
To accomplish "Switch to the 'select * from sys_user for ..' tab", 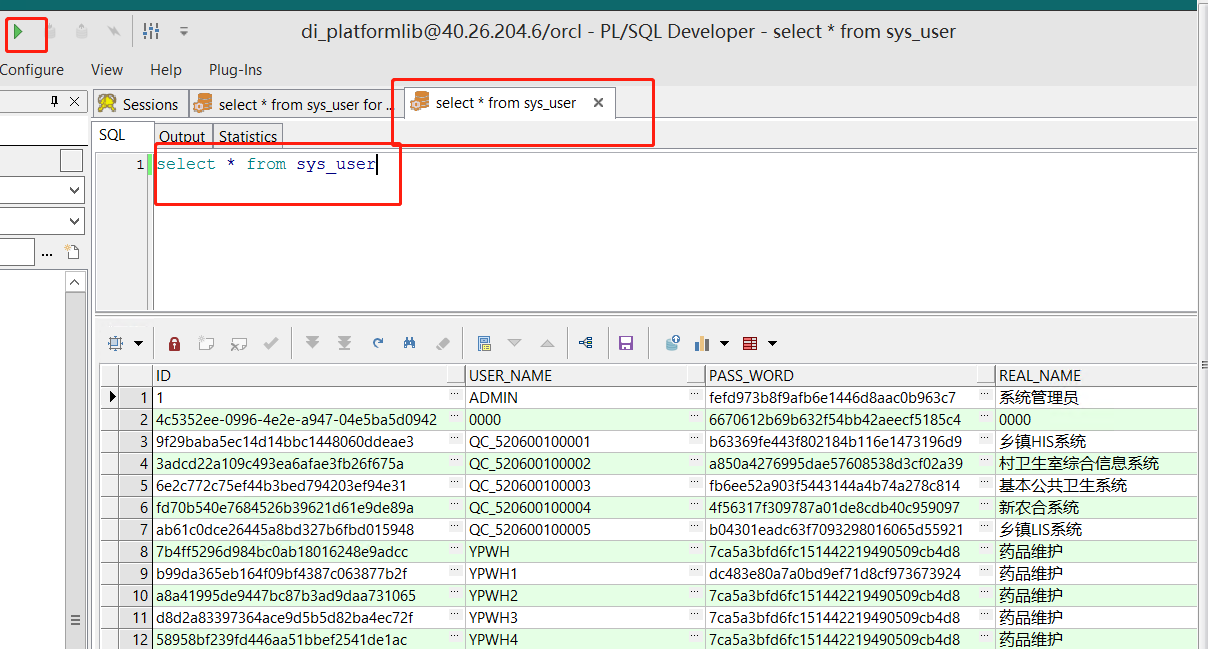I will pos(294,104).
